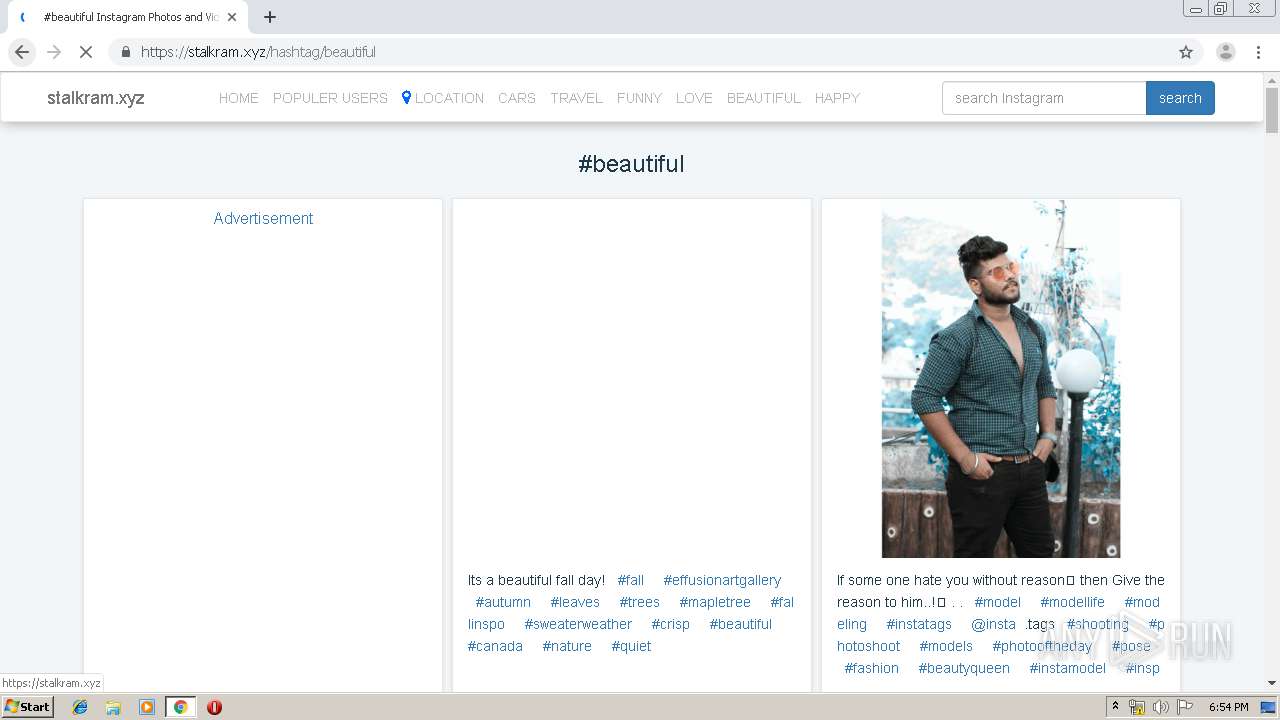
Task: Open a new tab with plus button
Action: click(x=270, y=17)
